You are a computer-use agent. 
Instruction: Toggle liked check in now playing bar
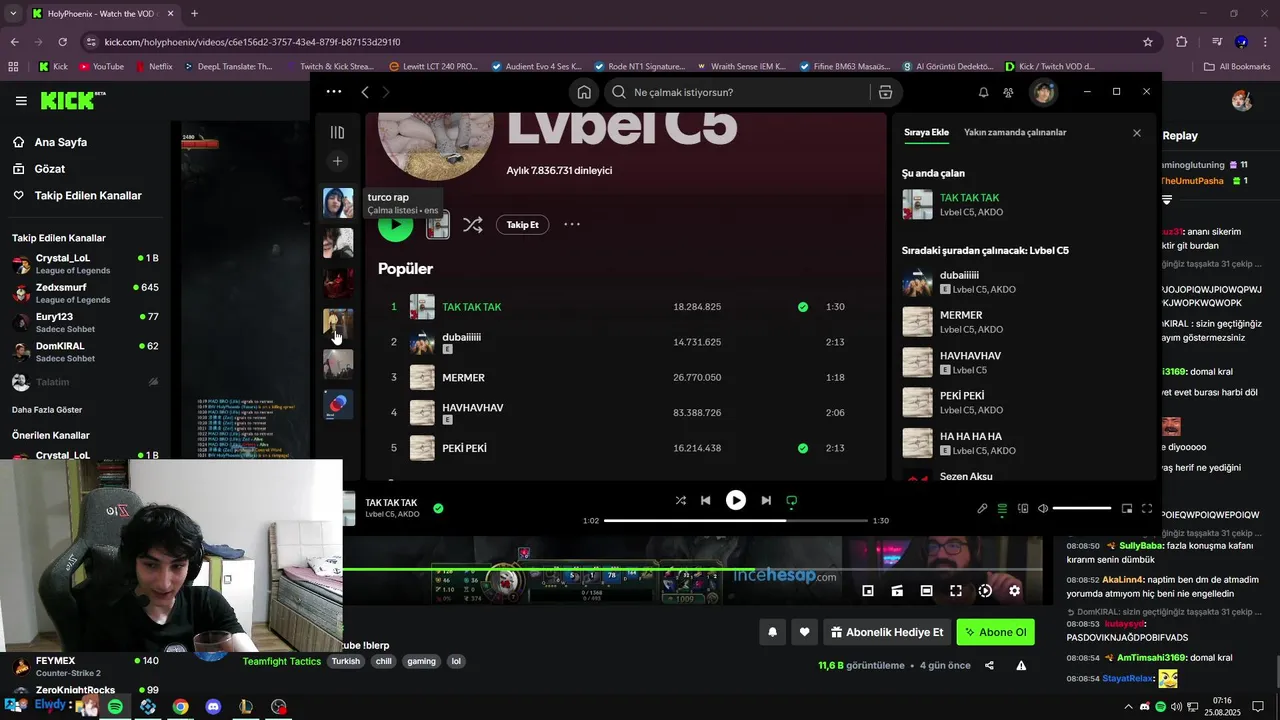pyautogui.click(x=438, y=508)
